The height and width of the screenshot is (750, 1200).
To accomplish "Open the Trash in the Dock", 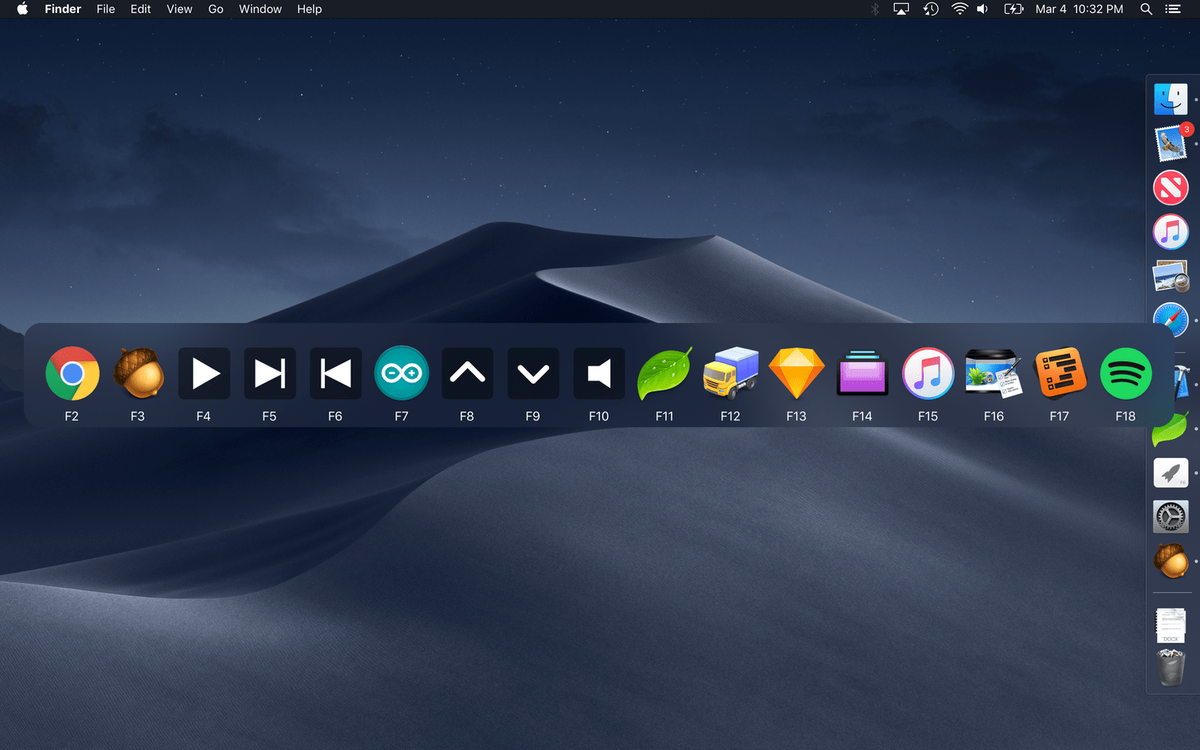I will click(x=1171, y=668).
